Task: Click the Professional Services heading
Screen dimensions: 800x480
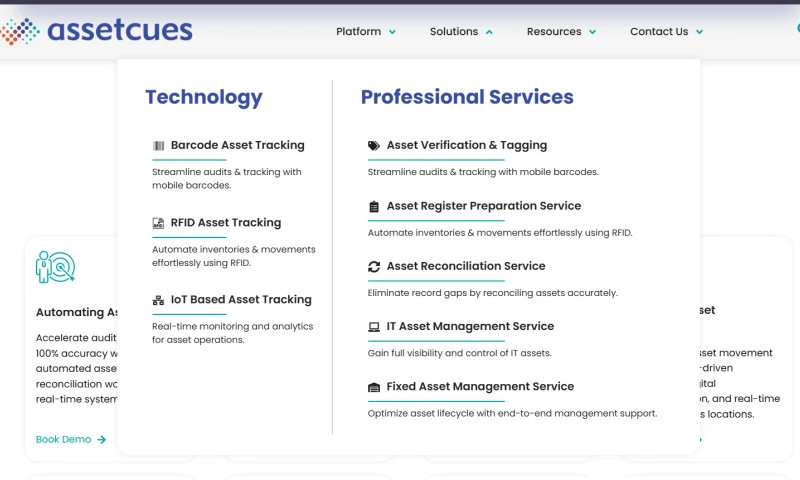Action: coord(467,97)
